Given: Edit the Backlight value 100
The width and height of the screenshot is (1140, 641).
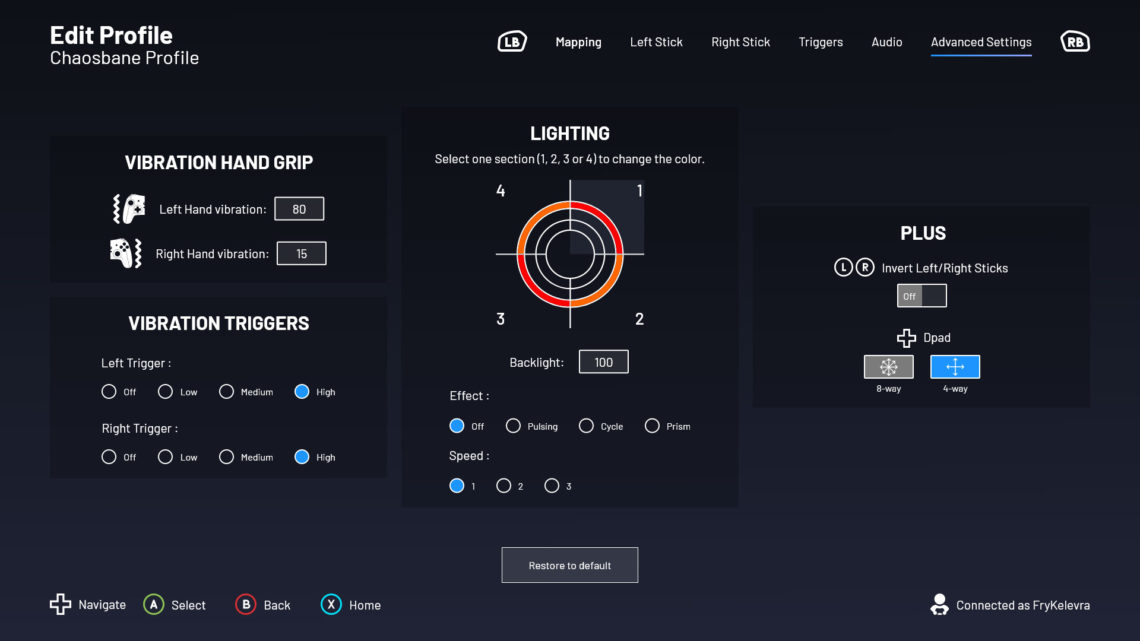Looking at the screenshot, I should click(603, 362).
